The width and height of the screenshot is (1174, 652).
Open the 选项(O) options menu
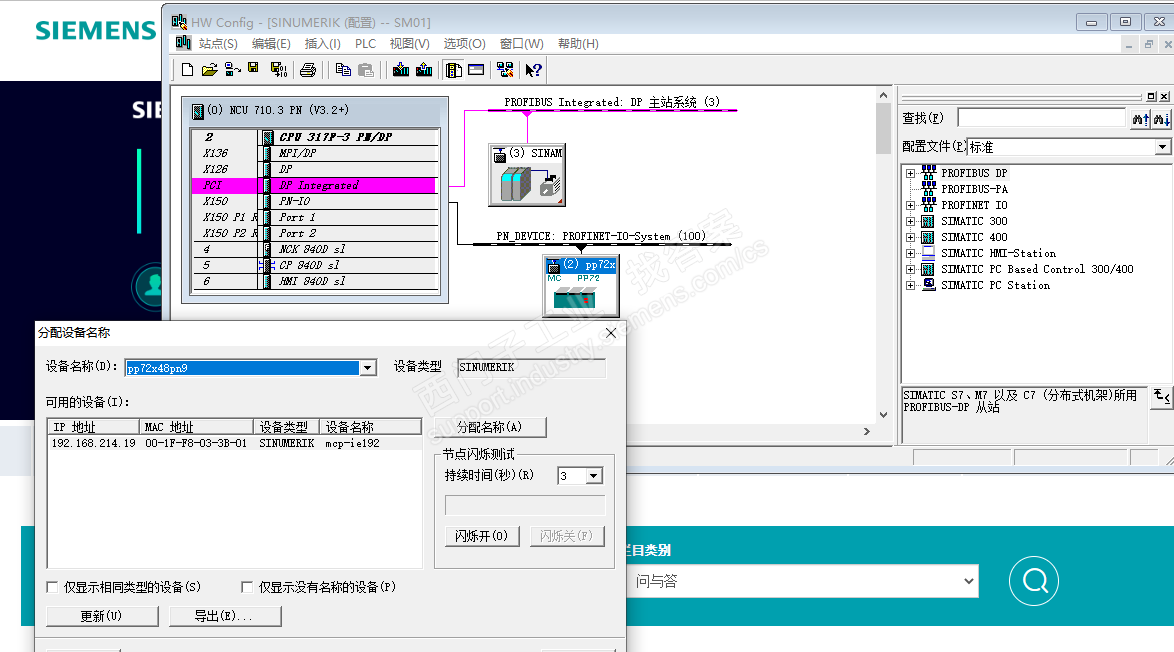coord(464,44)
